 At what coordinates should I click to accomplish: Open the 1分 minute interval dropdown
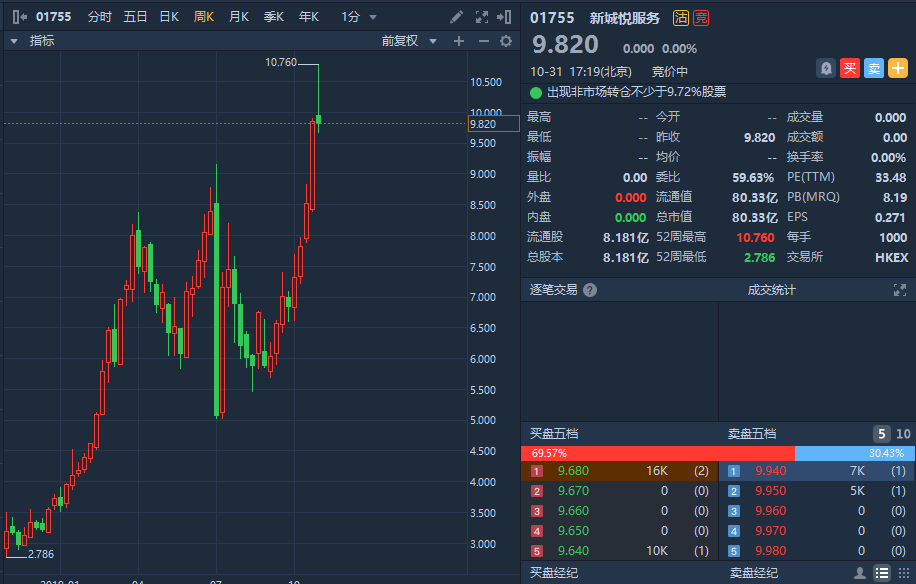pyautogui.click(x=359, y=17)
